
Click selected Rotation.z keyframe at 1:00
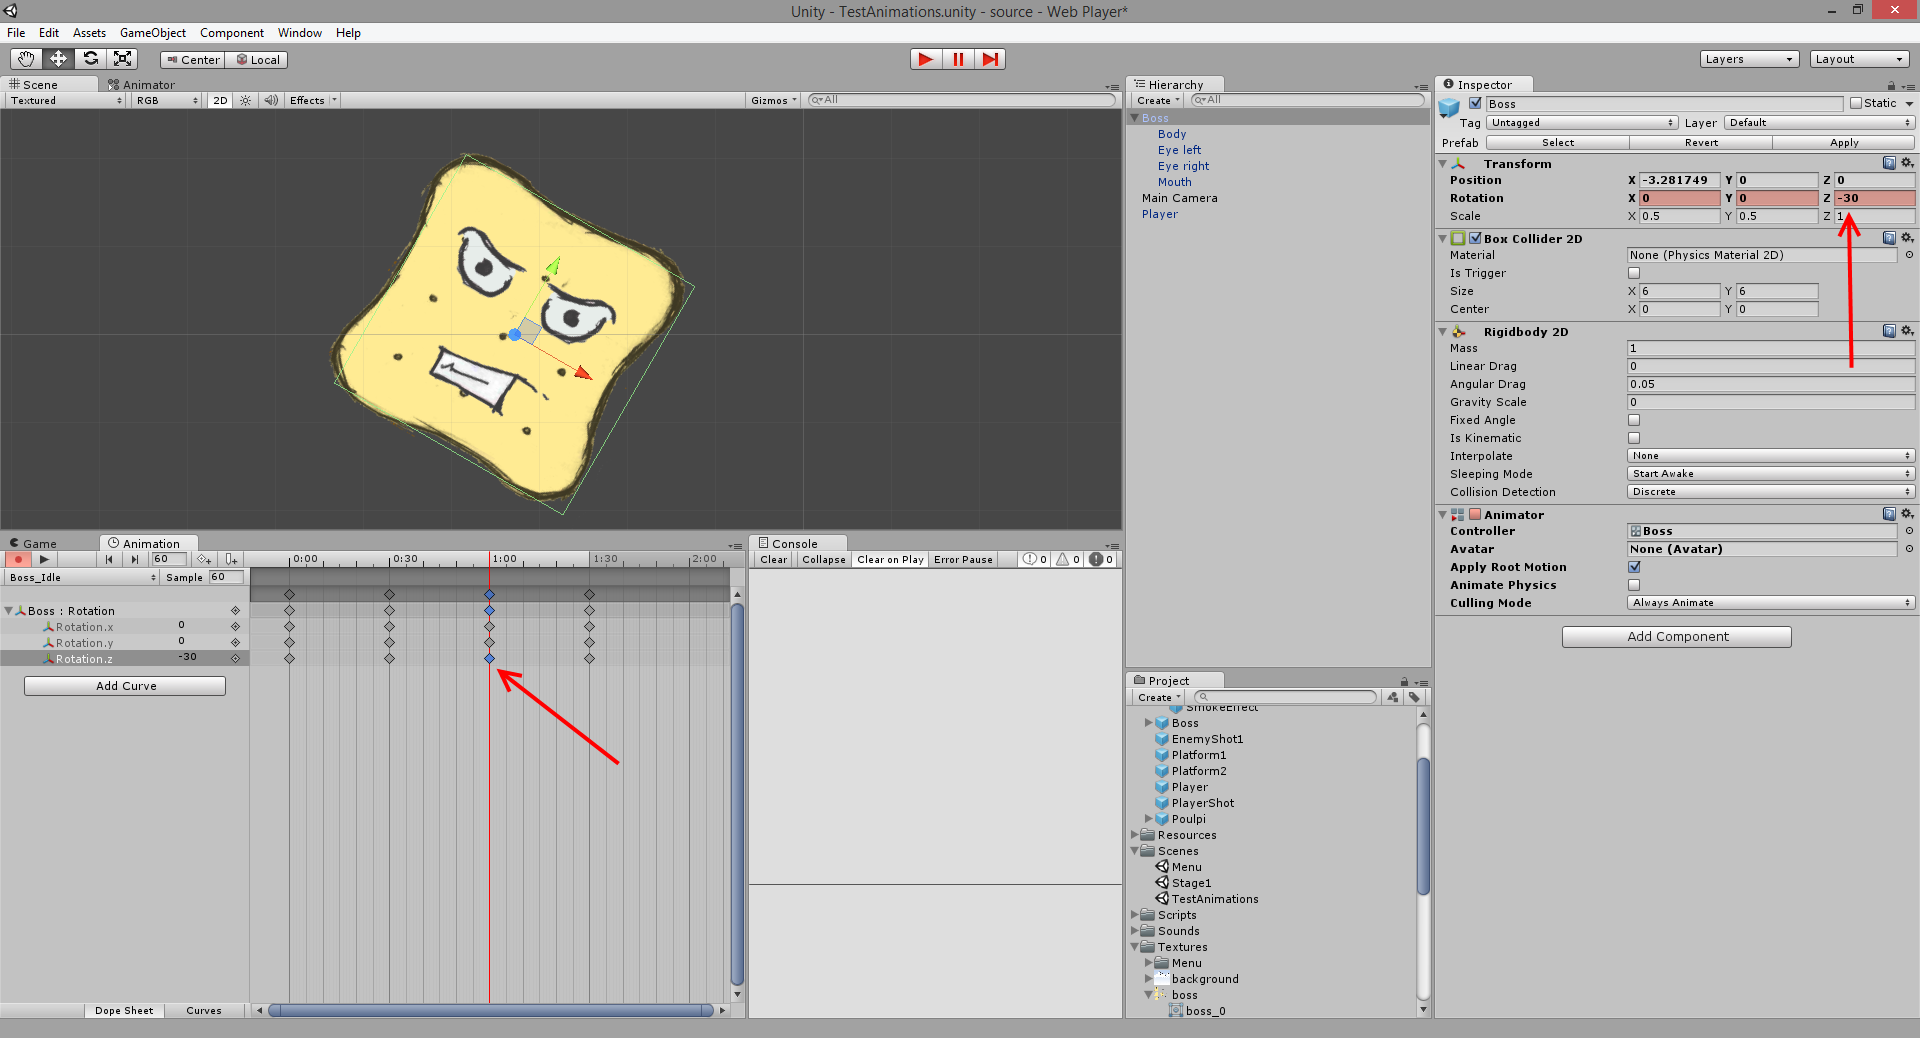coord(489,658)
